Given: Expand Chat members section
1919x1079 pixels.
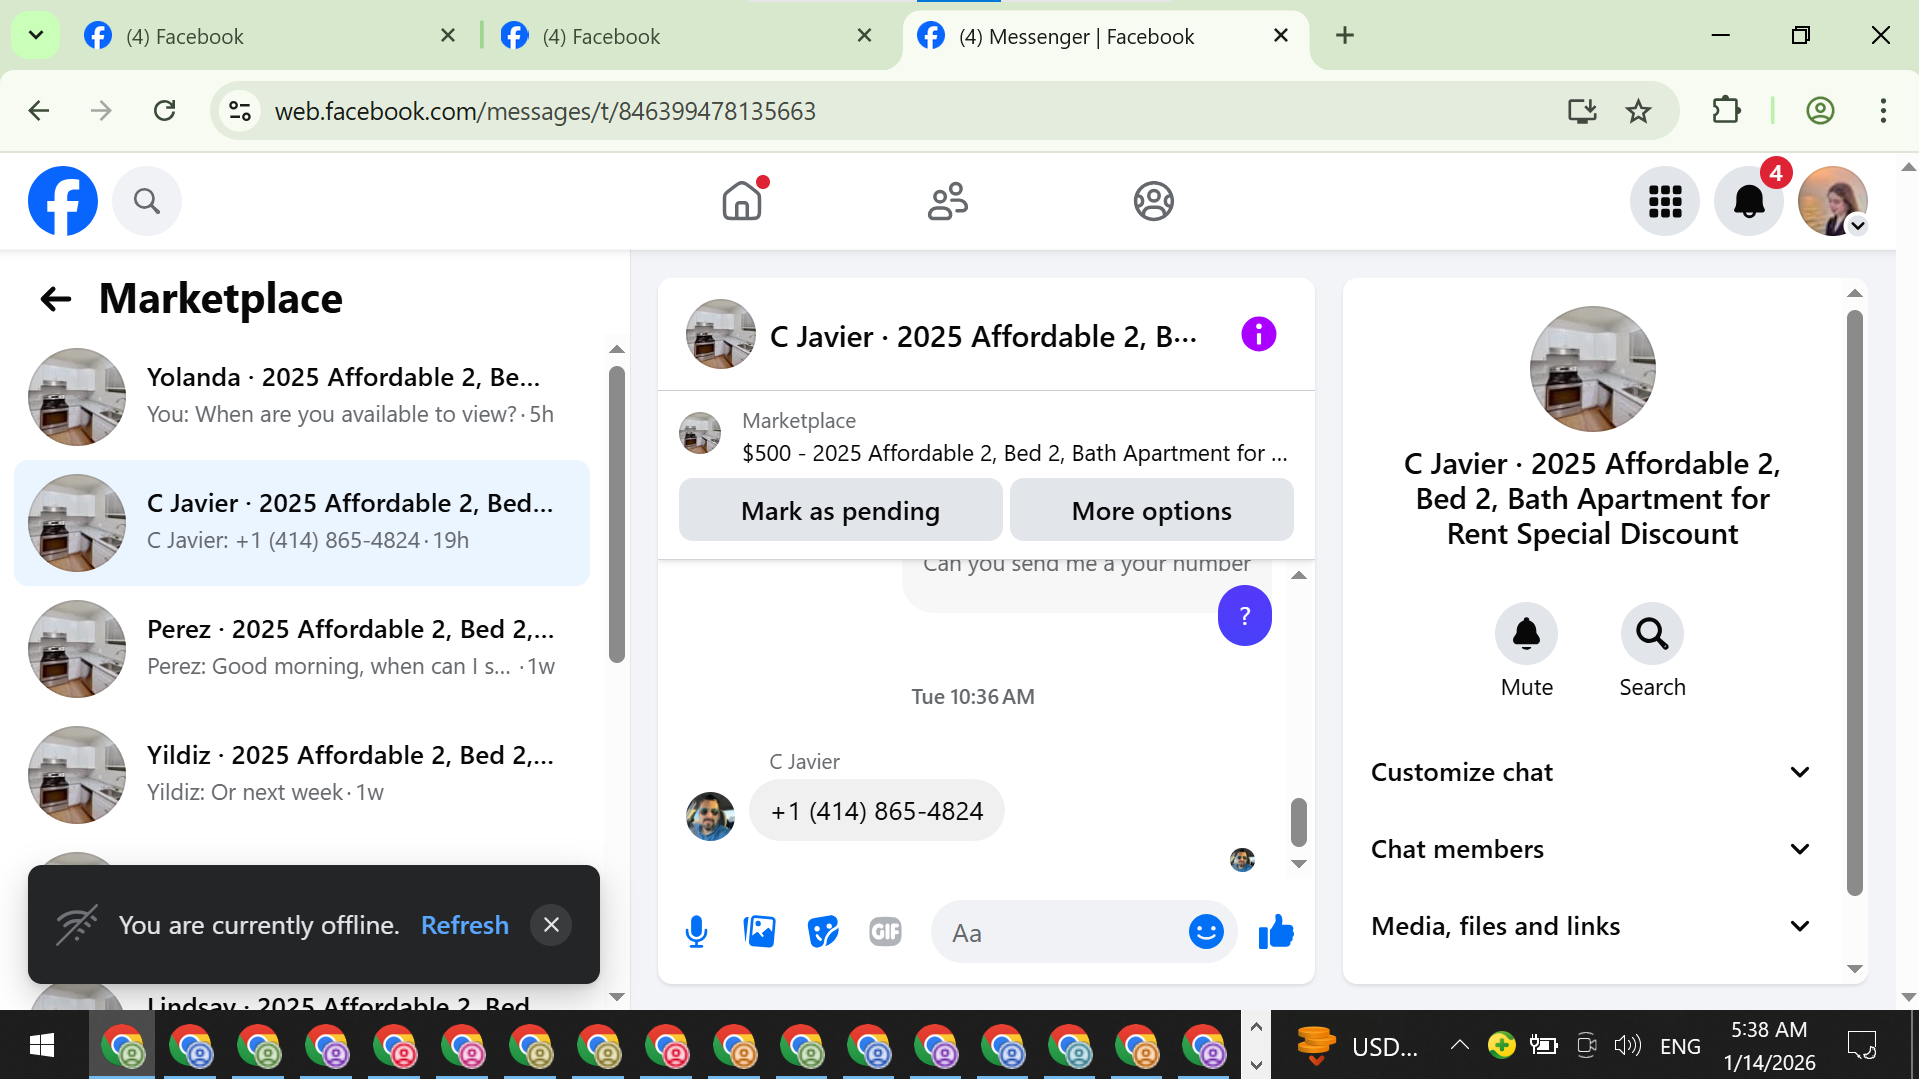Looking at the screenshot, I should pyautogui.click(x=1591, y=849).
